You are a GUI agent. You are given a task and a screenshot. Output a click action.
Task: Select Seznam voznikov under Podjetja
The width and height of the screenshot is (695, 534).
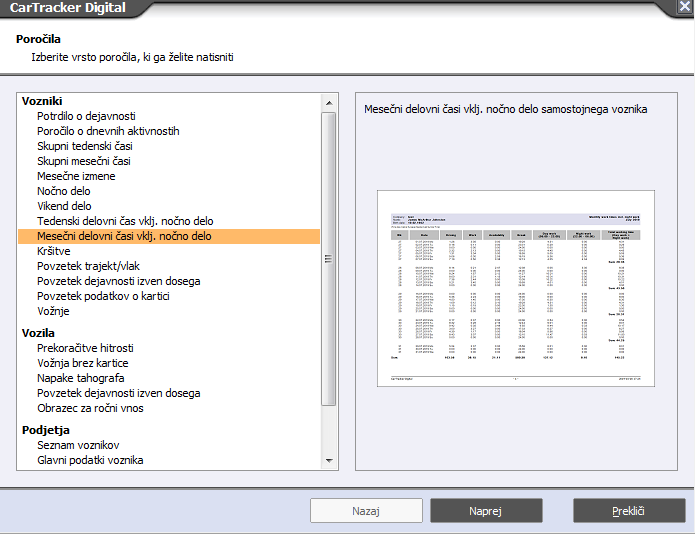[78, 445]
